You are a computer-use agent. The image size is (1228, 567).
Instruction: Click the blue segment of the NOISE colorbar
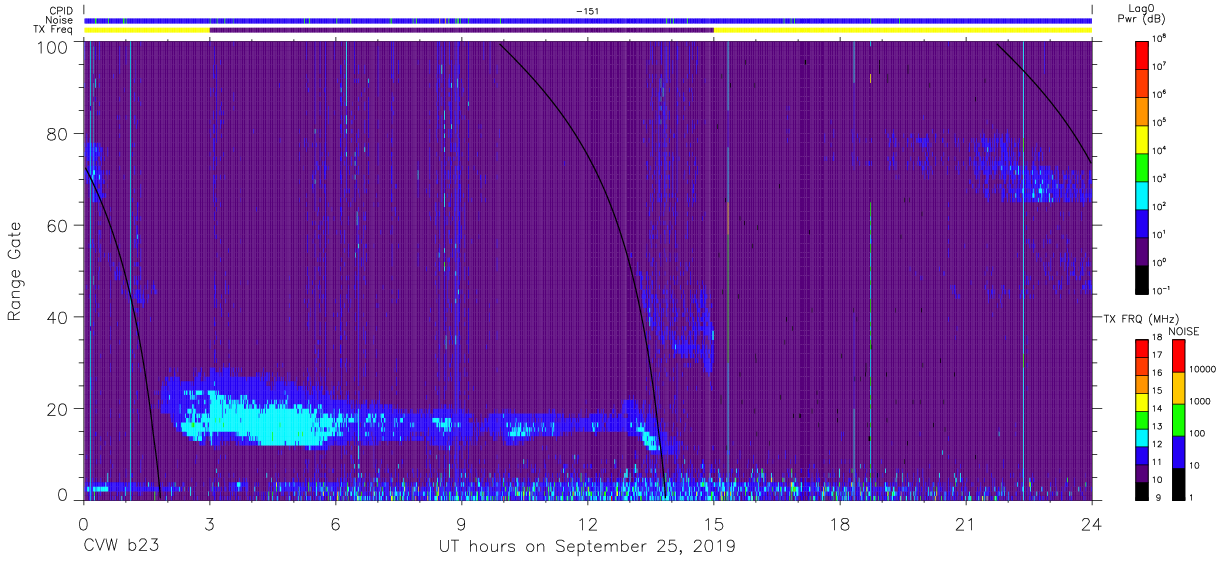[x=1179, y=452]
